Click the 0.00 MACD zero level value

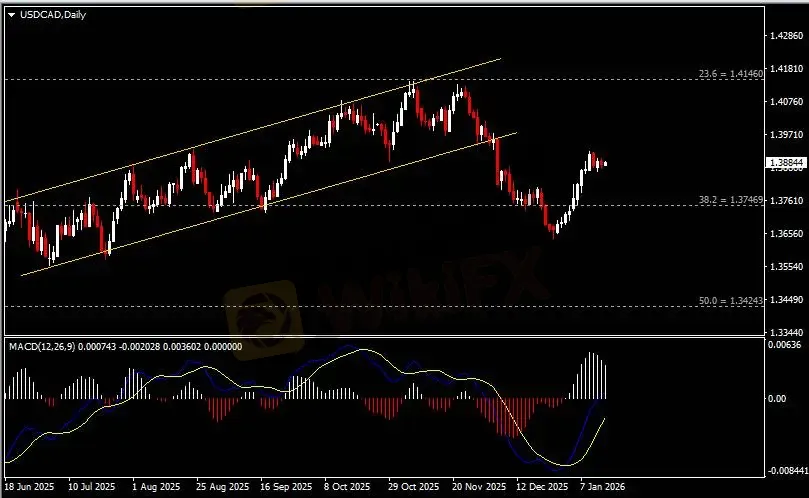[x=777, y=399]
